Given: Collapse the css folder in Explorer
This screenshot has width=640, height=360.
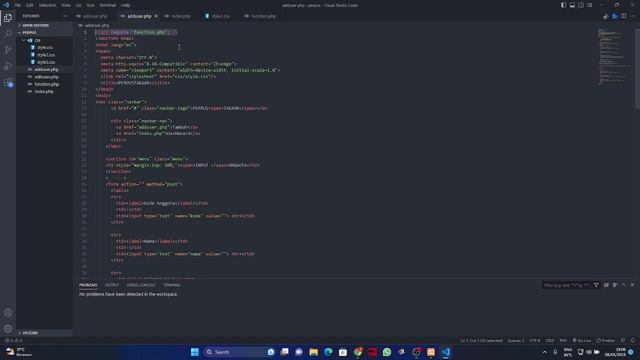Looking at the screenshot, I should point(44,40).
